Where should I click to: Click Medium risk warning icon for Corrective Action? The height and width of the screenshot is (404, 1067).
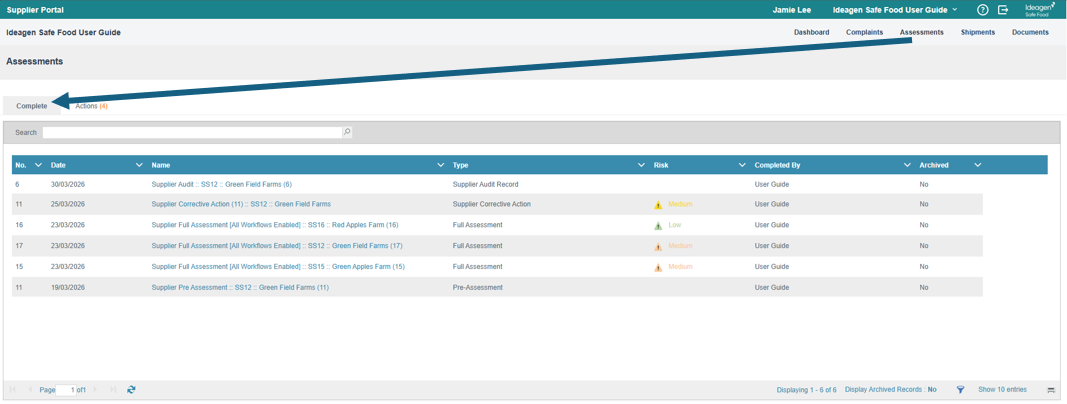(x=658, y=205)
